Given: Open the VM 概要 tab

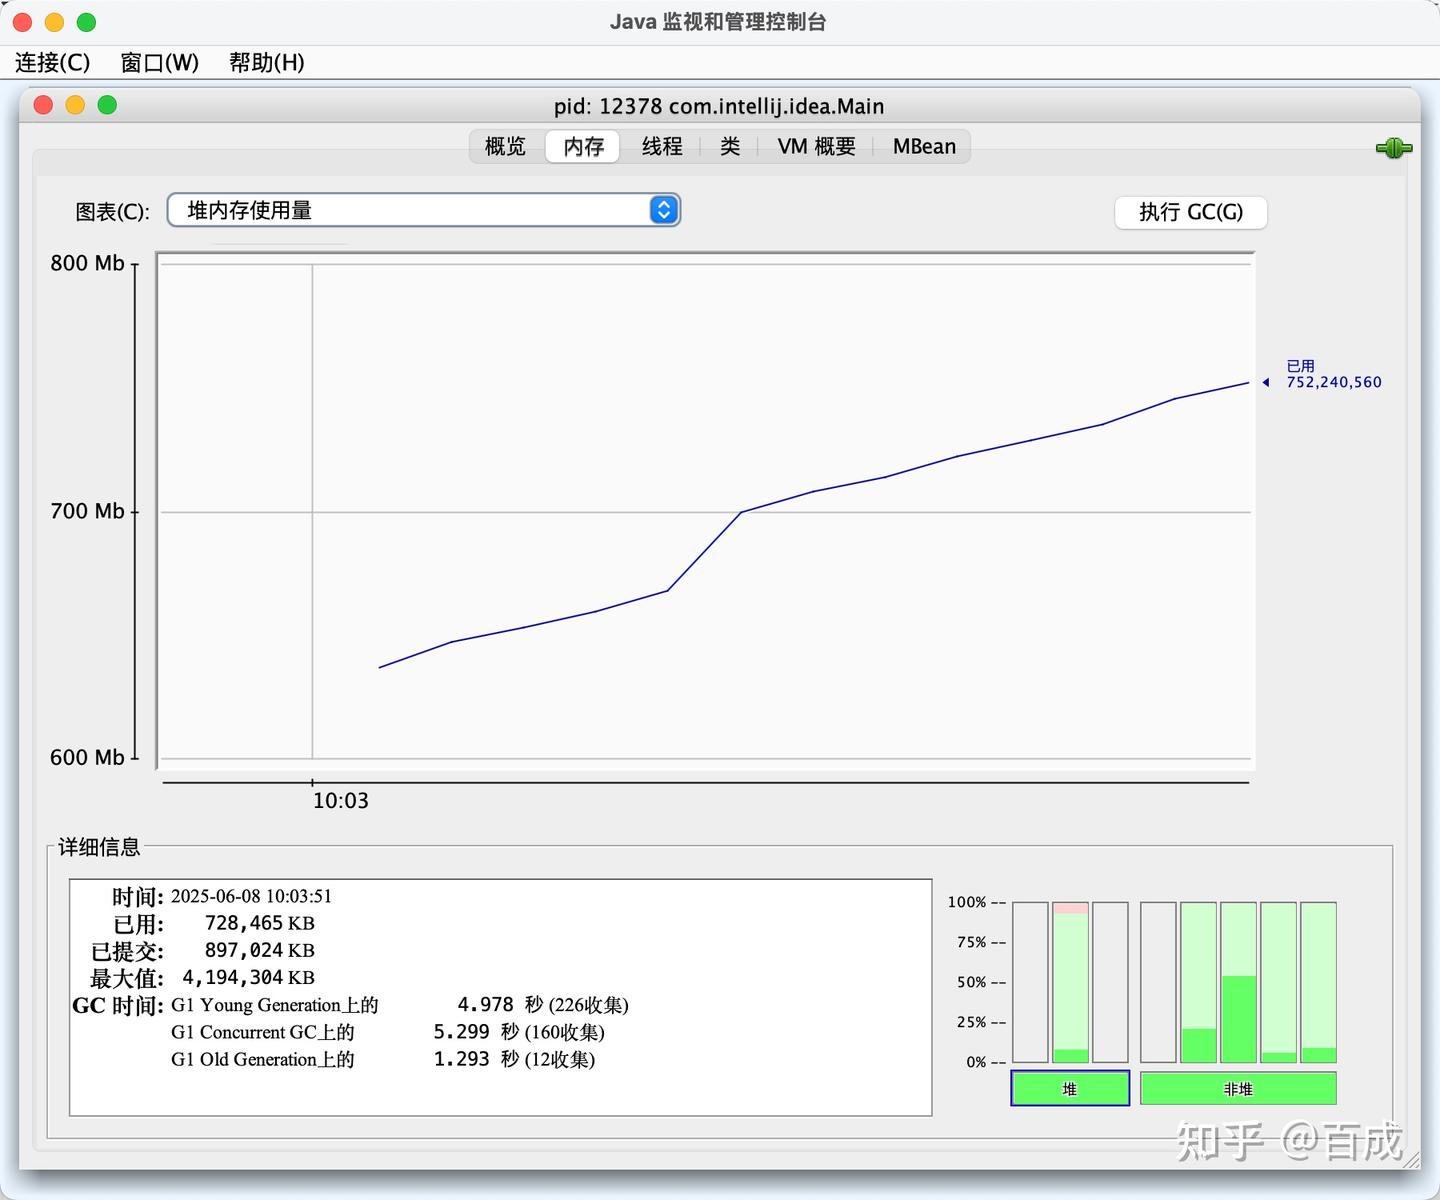Looking at the screenshot, I should tap(815, 146).
